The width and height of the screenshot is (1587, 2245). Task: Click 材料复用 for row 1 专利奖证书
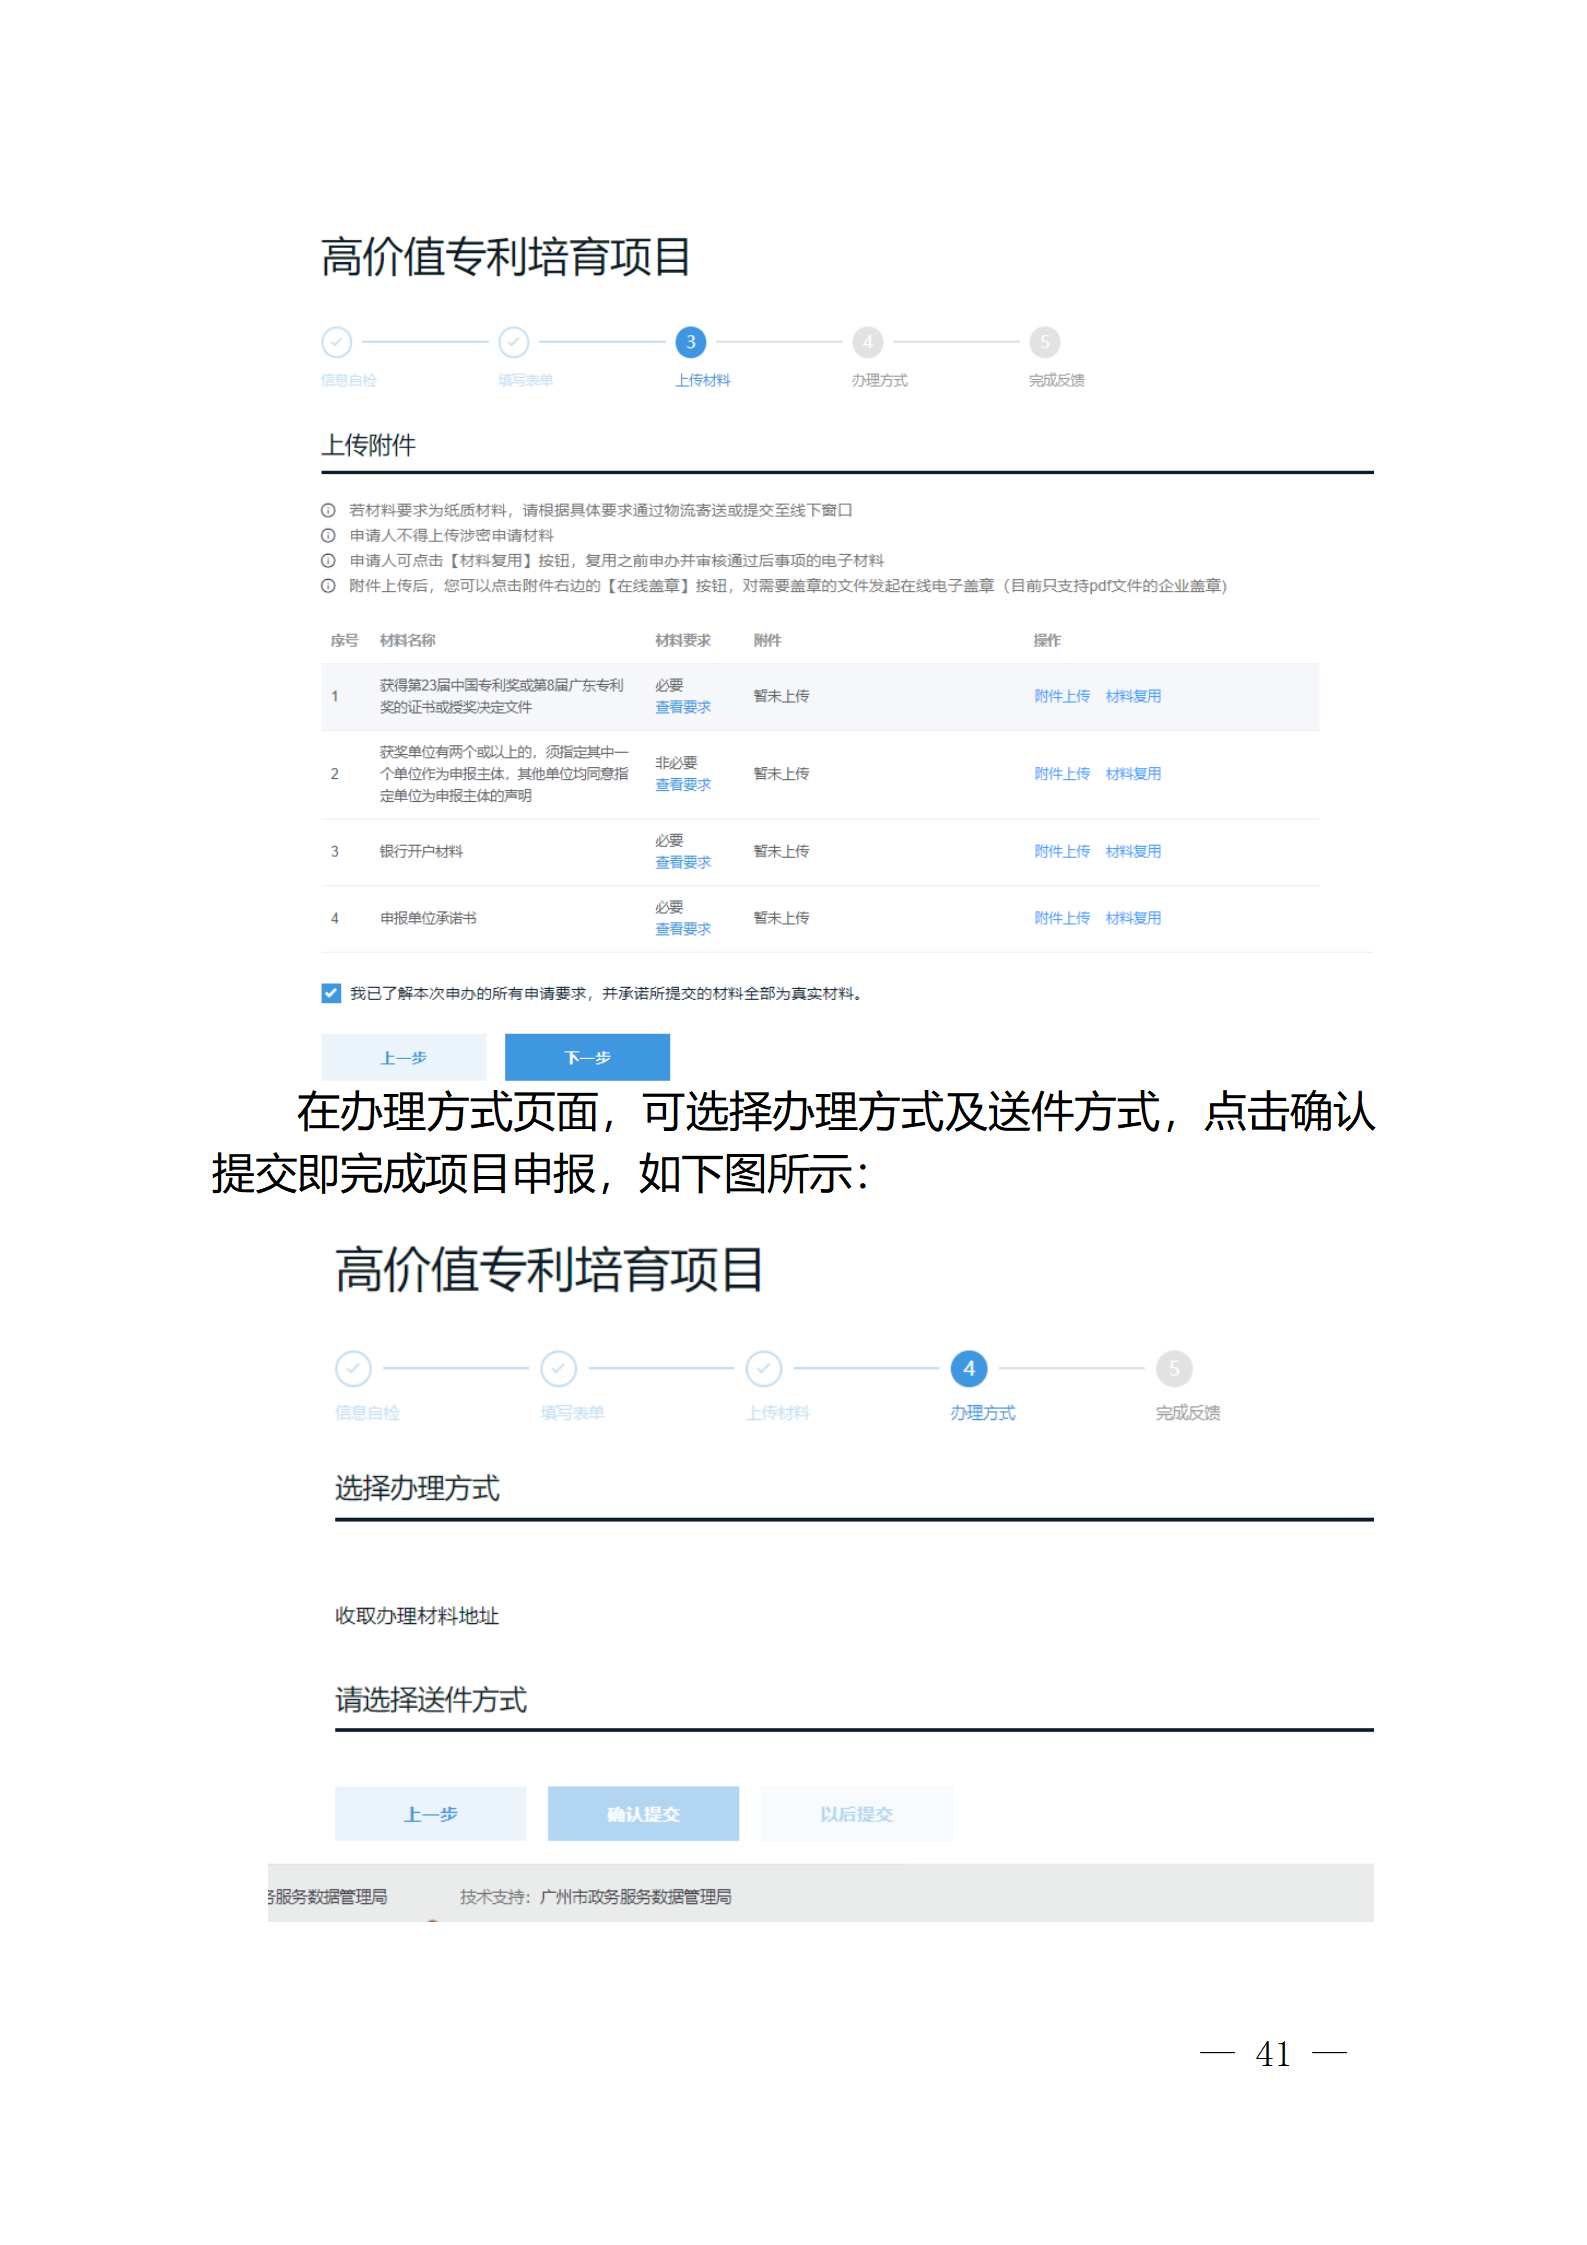1133,696
